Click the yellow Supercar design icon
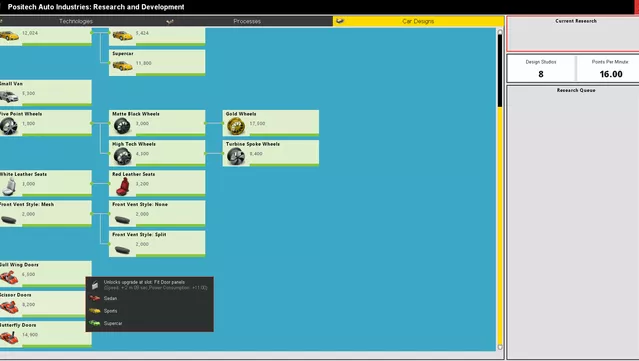The width and height of the screenshot is (639, 361). click(122, 66)
